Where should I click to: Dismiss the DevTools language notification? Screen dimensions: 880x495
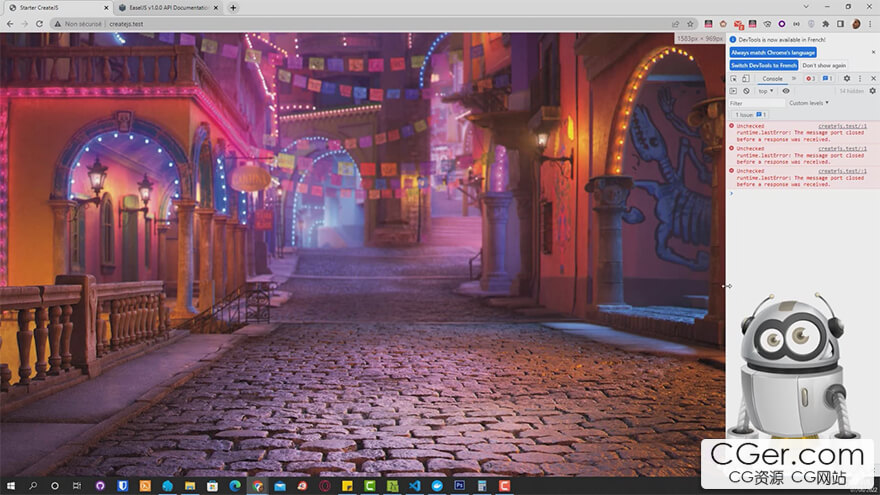pos(873,52)
